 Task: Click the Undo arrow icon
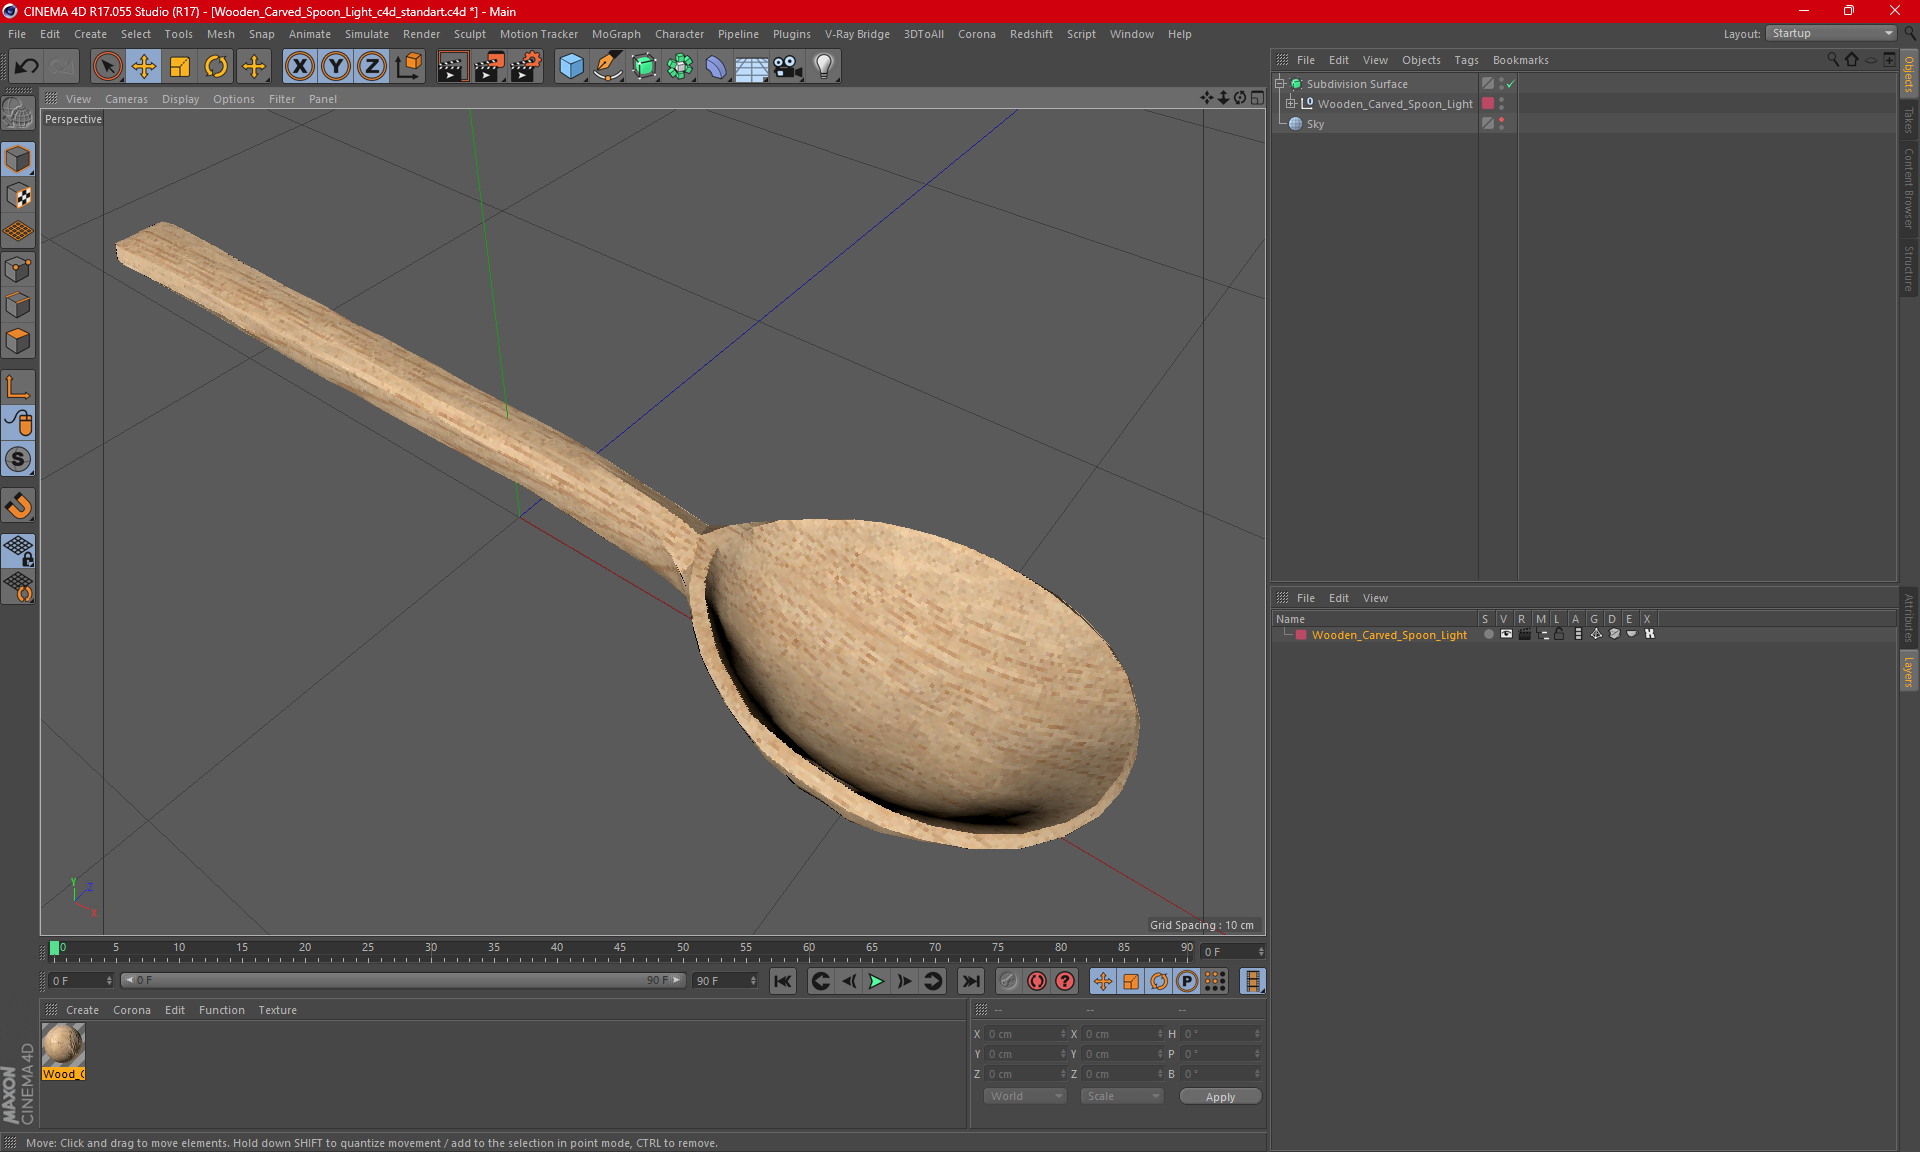27,67
